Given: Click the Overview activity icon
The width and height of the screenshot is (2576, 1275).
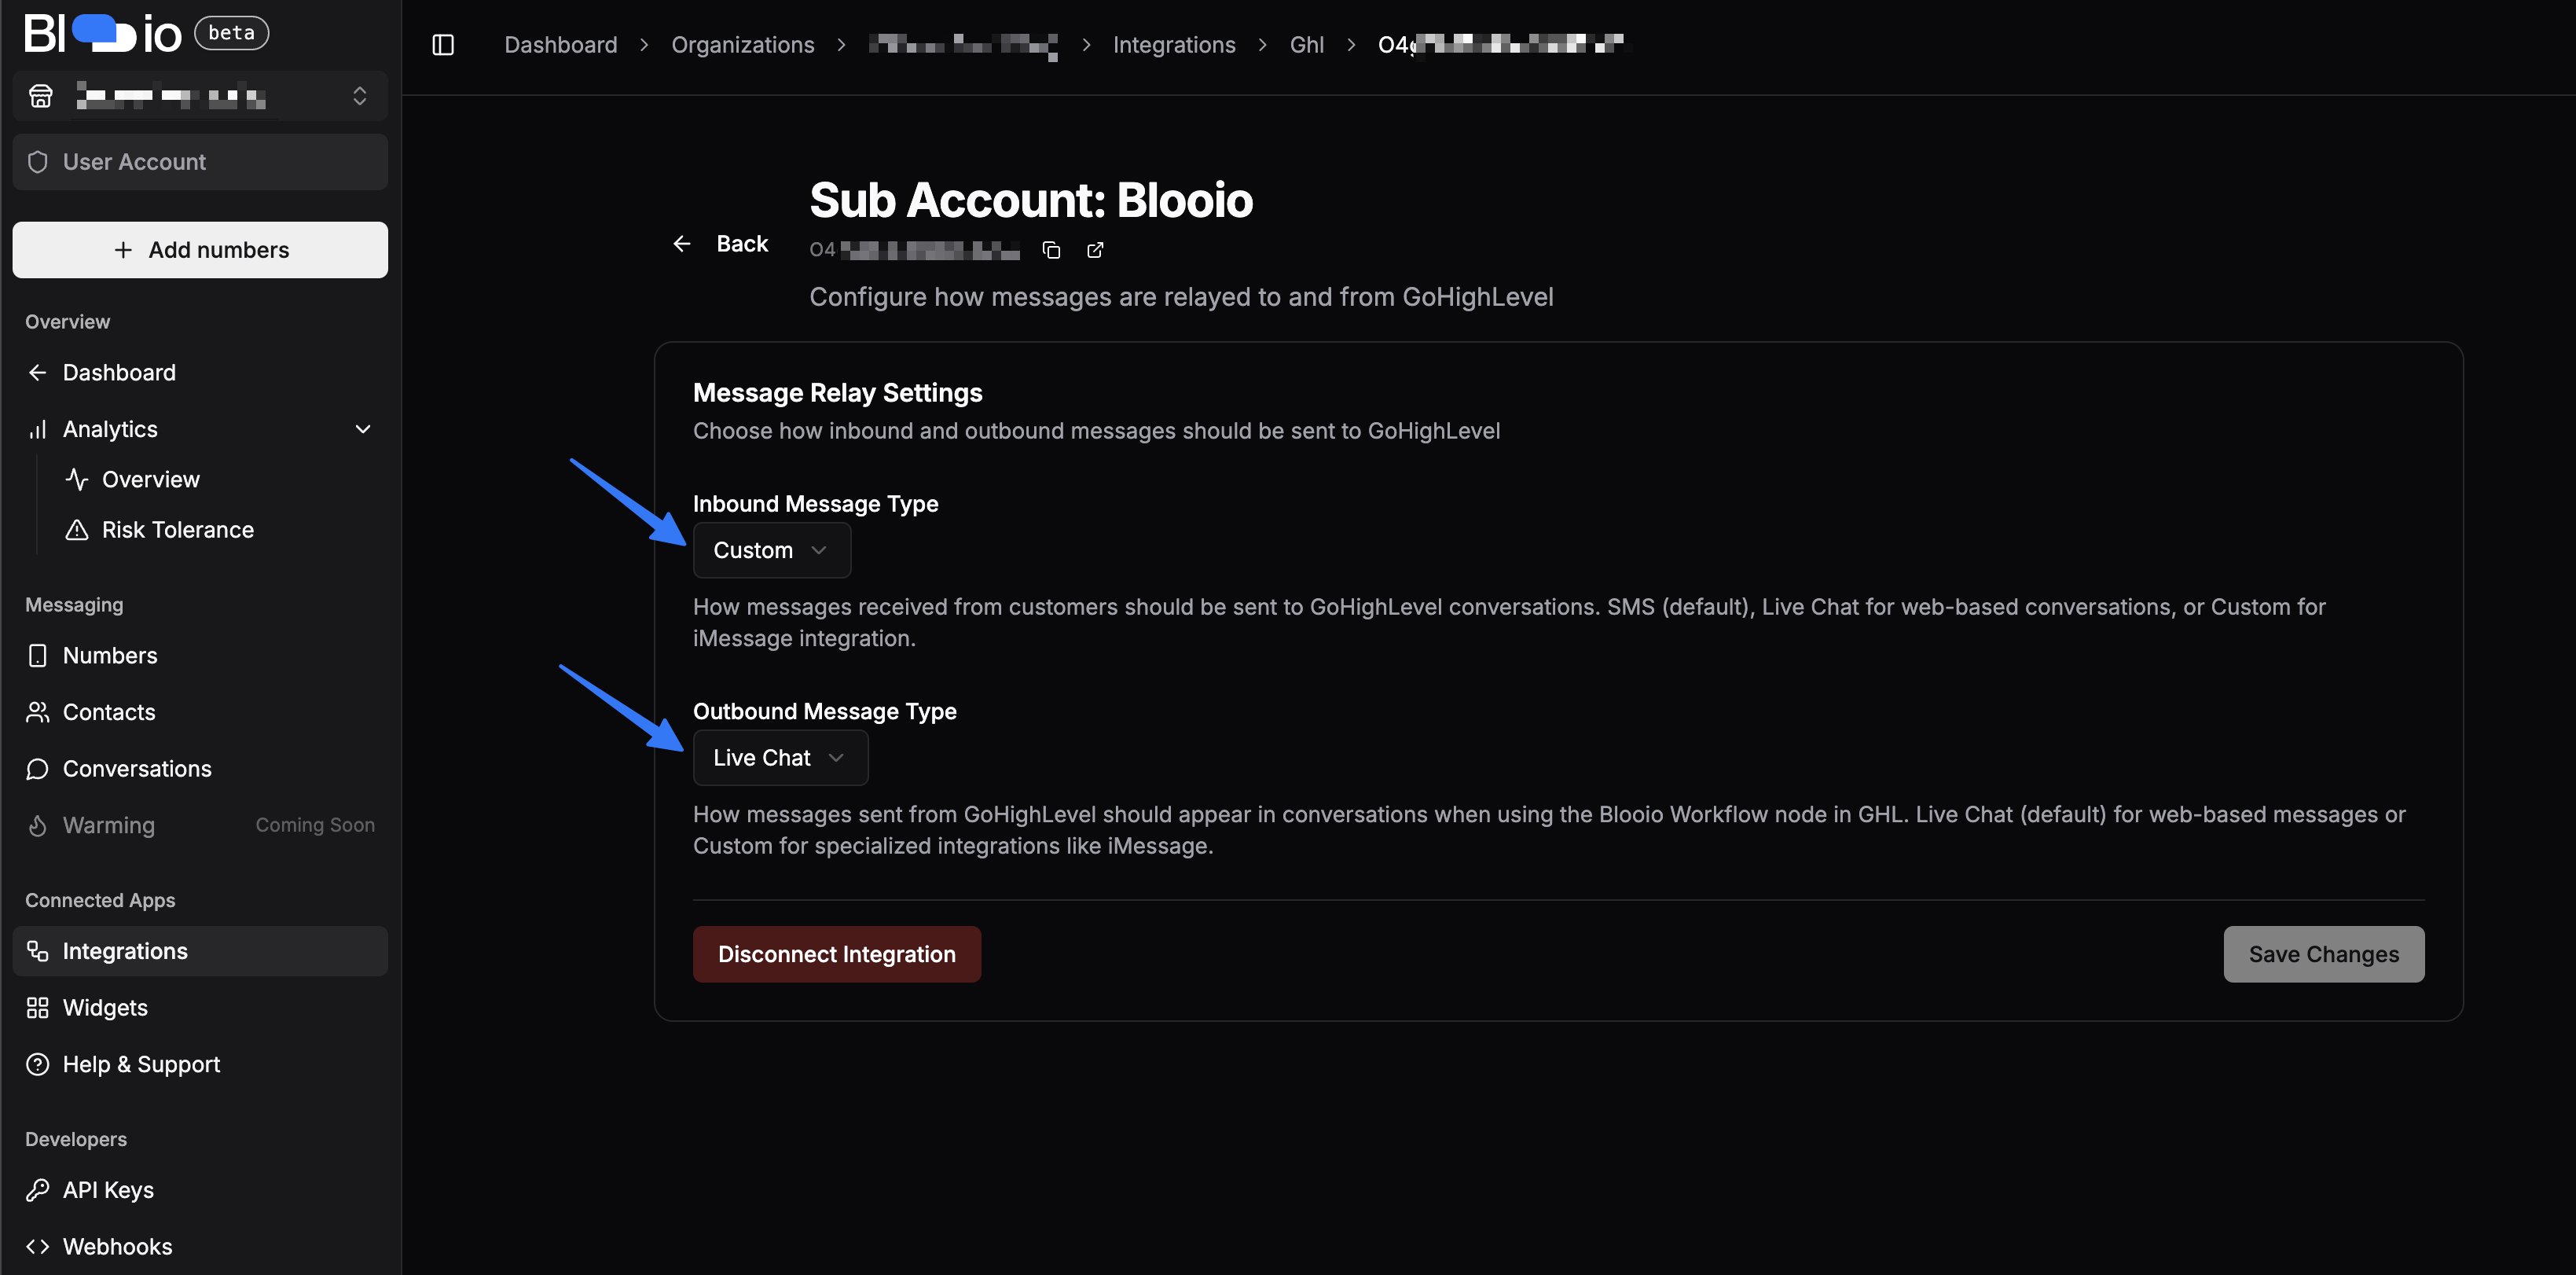Looking at the screenshot, I should tap(77, 479).
